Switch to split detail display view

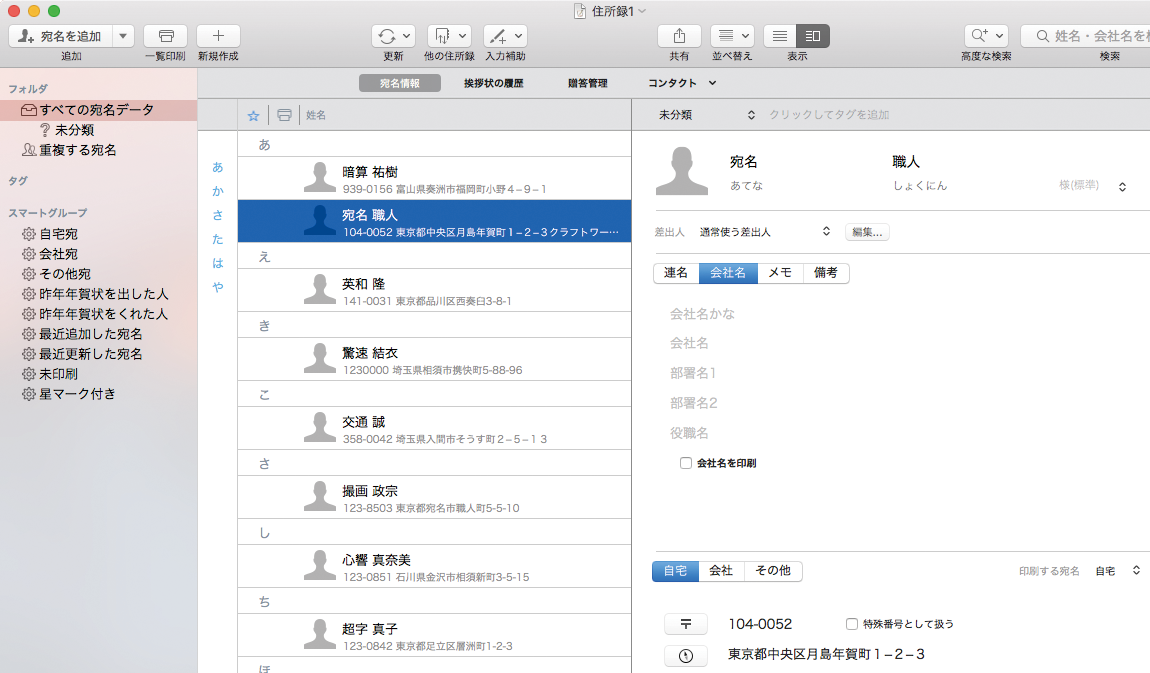[x=813, y=36]
